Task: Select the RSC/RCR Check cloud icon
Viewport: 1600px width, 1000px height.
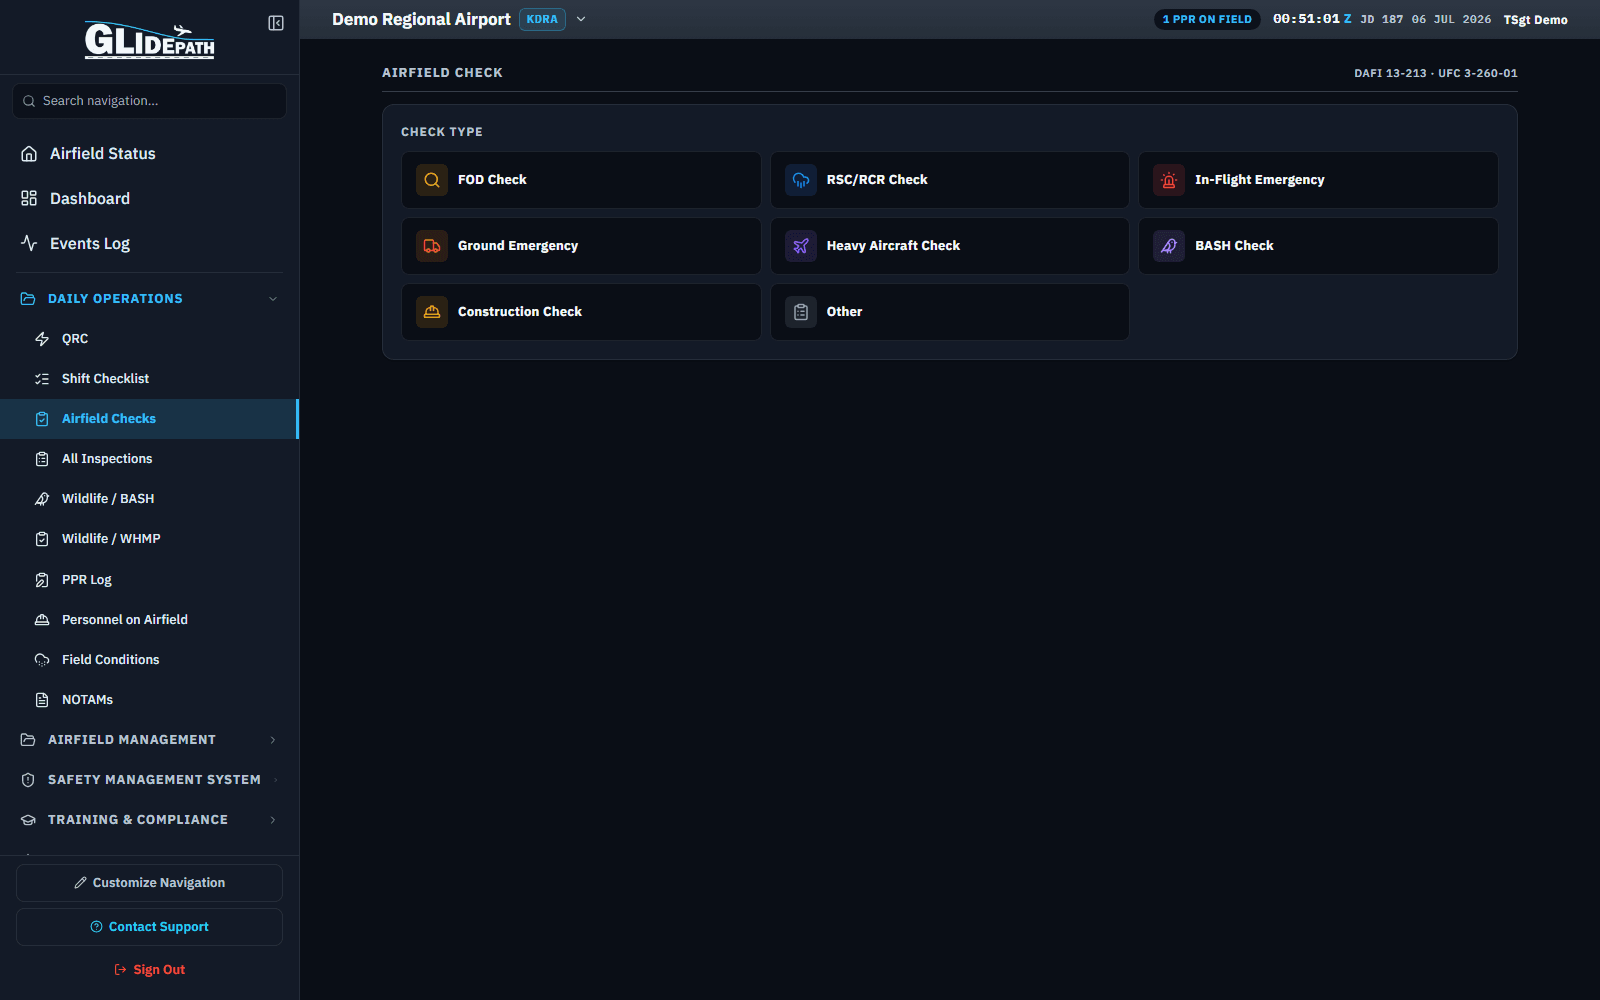Action: click(x=801, y=180)
